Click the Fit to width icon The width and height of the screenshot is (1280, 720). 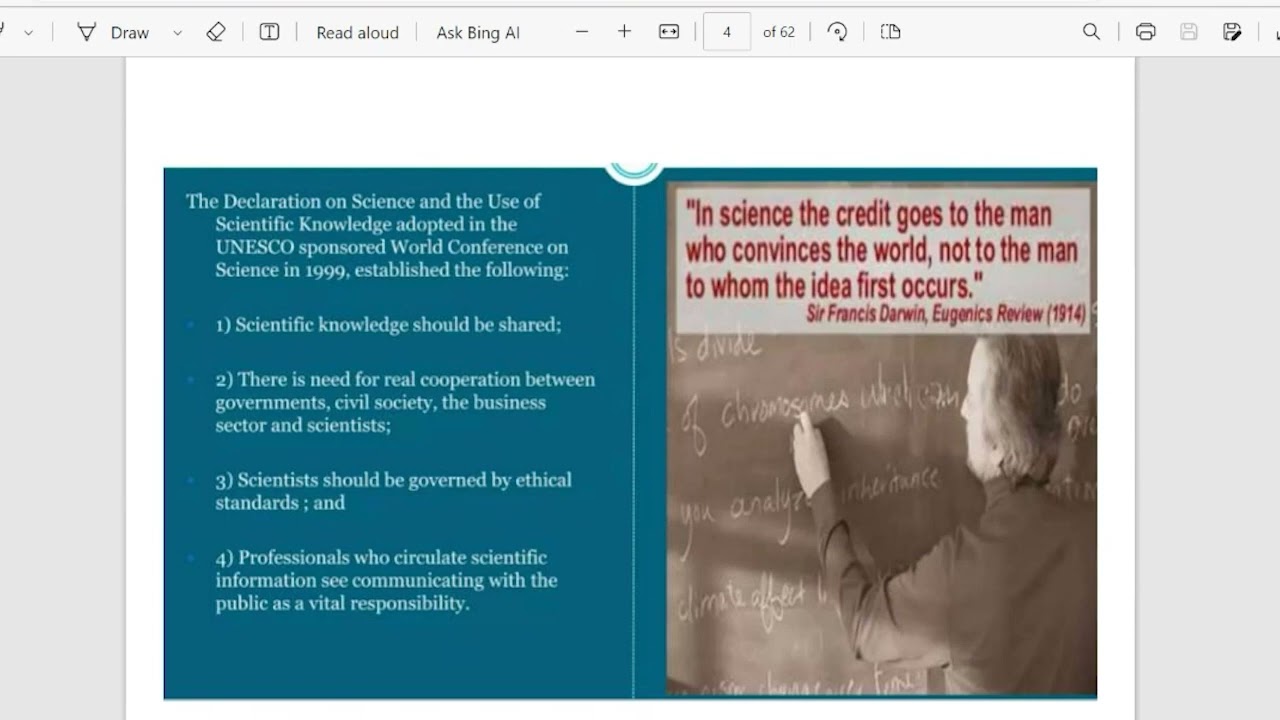[x=669, y=32]
